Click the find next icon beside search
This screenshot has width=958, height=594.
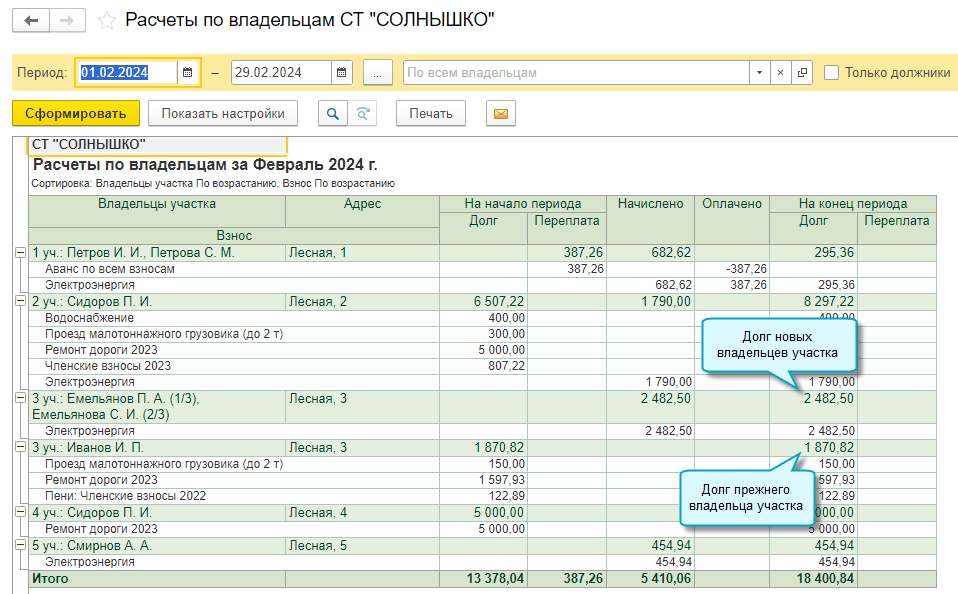(x=362, y=114)
